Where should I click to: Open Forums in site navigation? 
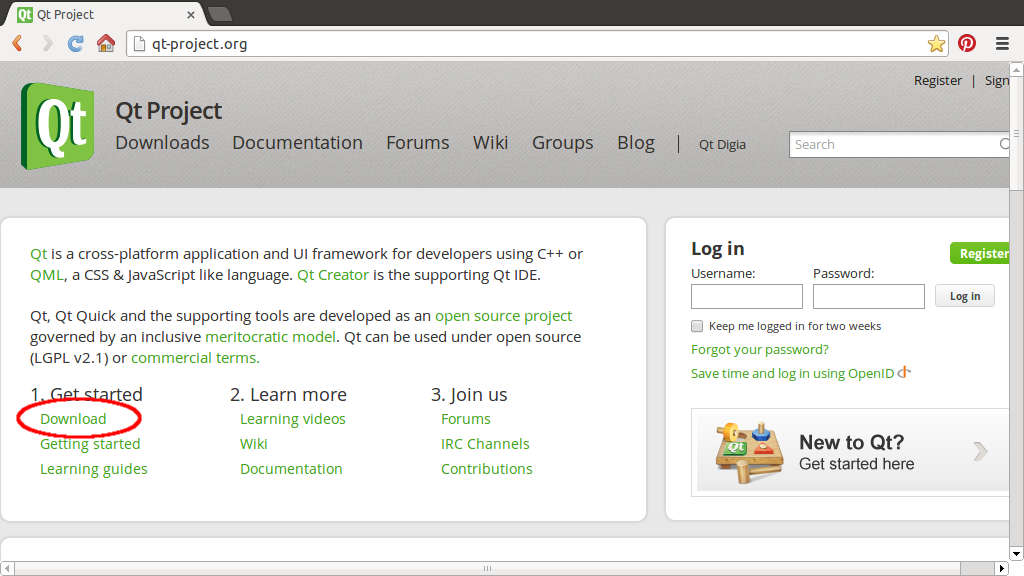point(417,142)
